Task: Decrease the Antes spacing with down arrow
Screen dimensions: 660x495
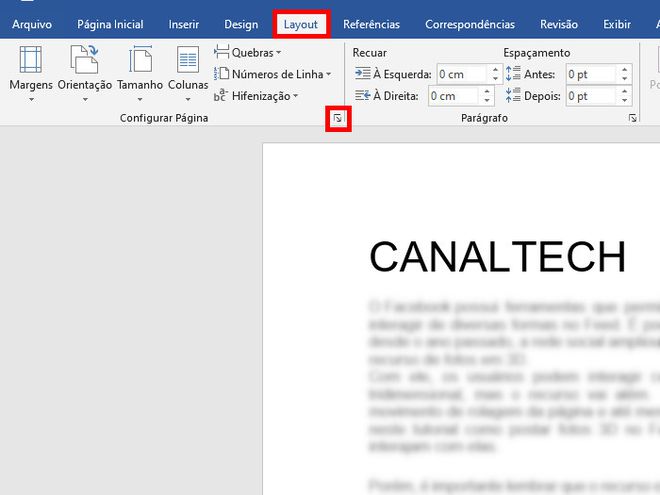Action: point(625,79)
